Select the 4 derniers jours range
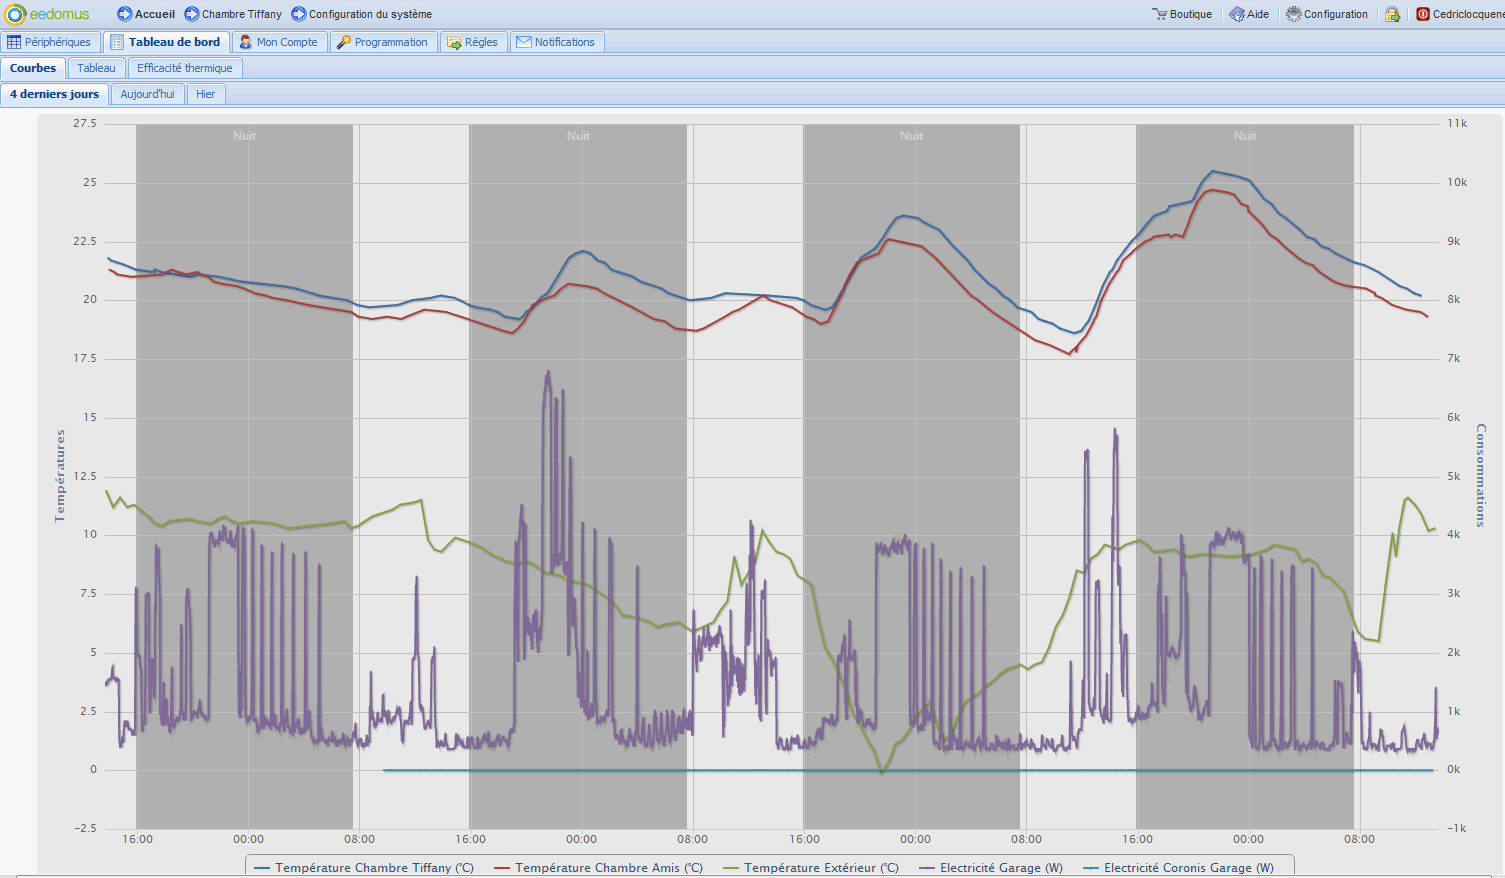This screenshot has height=878, width=1505. pyautogui.click(x=54, y=94)
